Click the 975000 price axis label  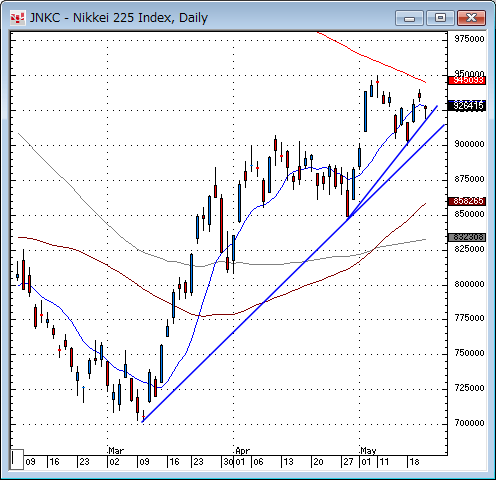coord(469,39)
